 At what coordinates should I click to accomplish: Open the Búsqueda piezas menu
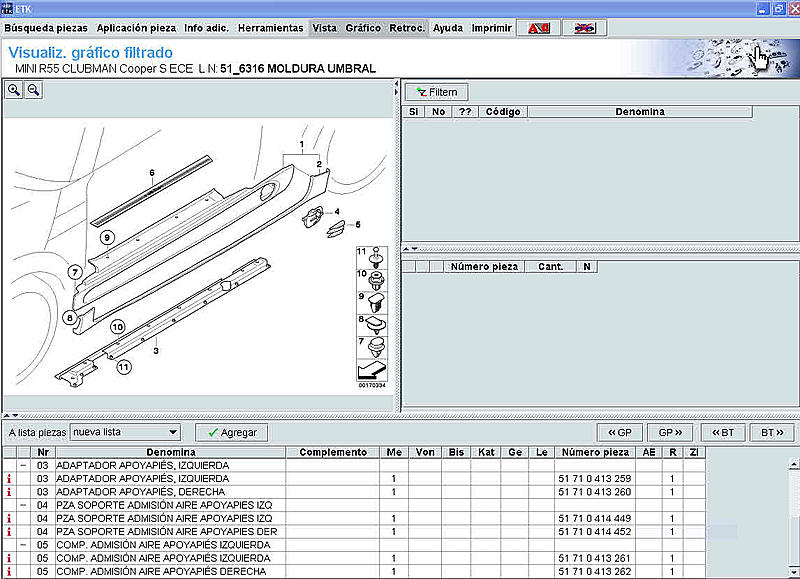tap(46, 28)
